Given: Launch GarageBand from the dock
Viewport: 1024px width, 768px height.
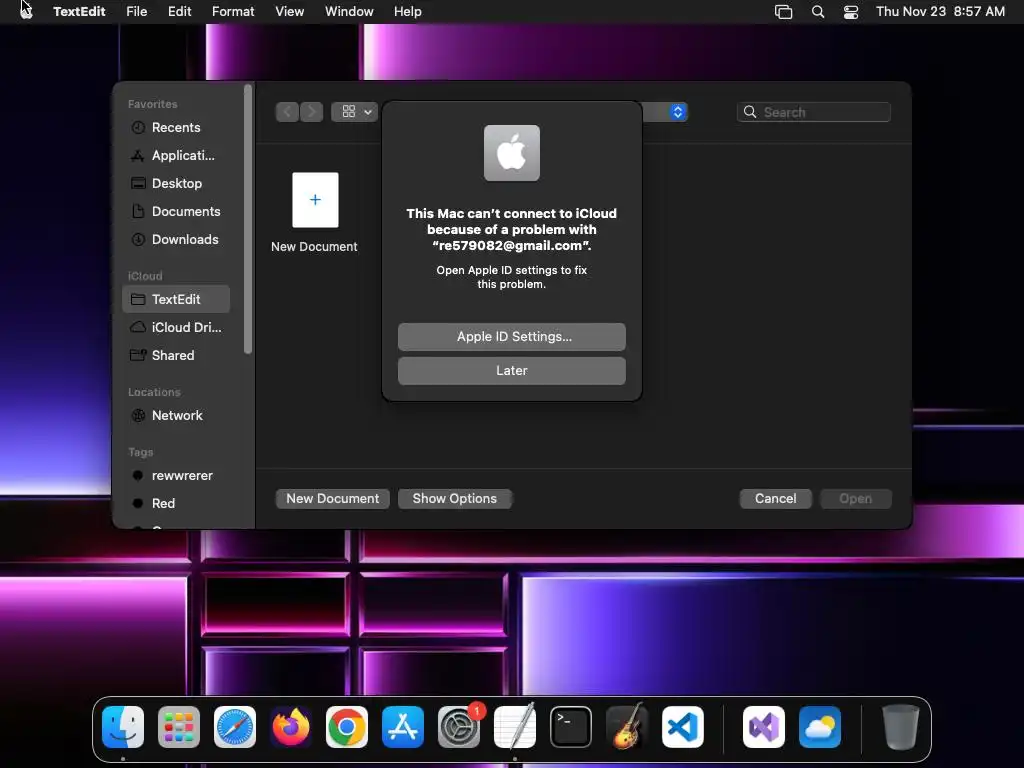Looking at the screenshot, I should click(627, 727).
